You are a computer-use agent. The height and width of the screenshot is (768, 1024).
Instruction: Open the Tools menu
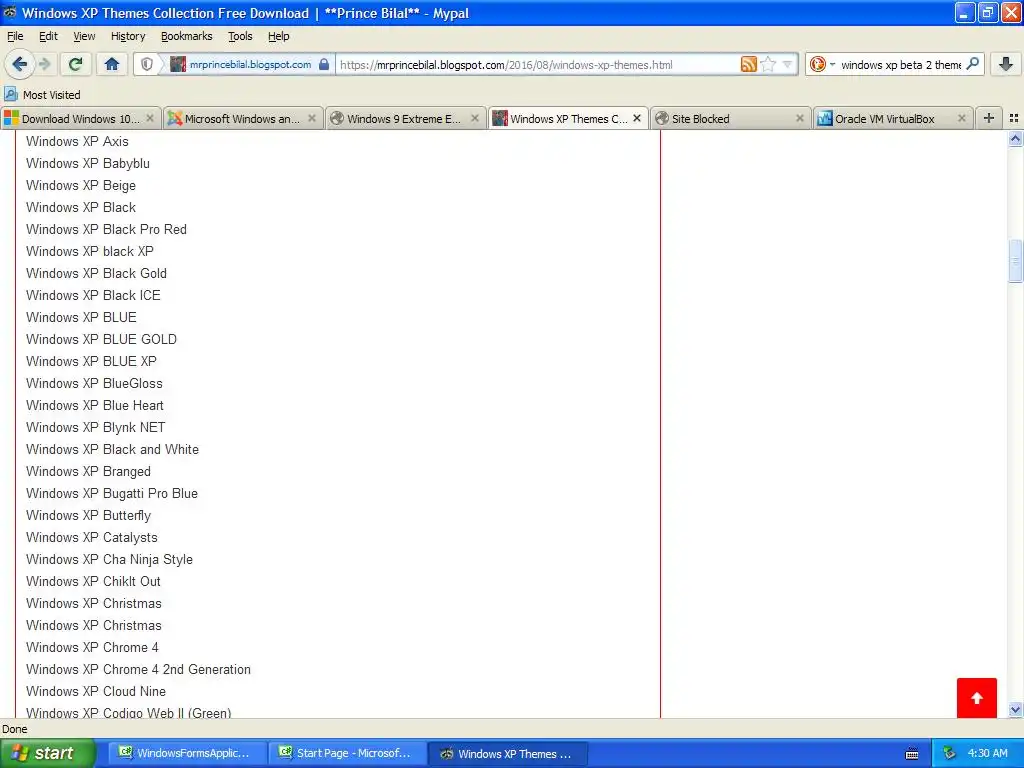pos(240,36)
